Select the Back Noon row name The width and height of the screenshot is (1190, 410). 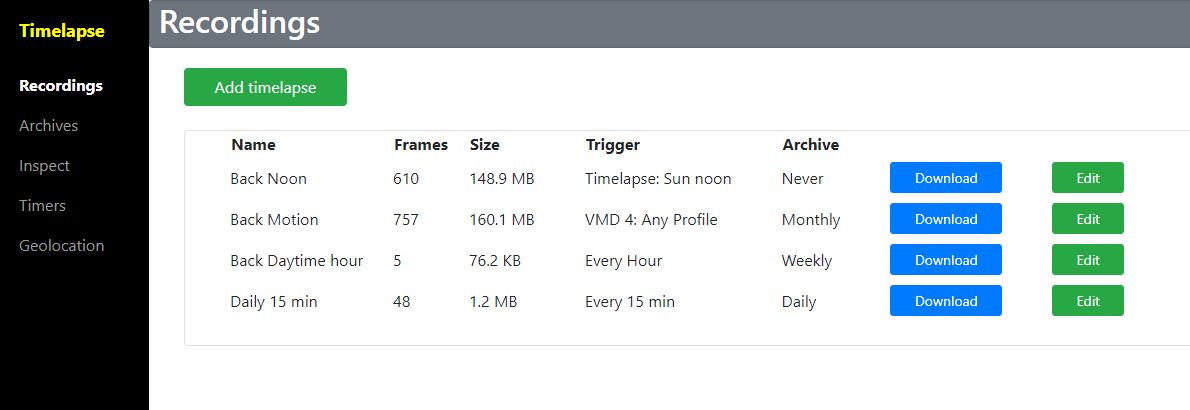[268, 179]
